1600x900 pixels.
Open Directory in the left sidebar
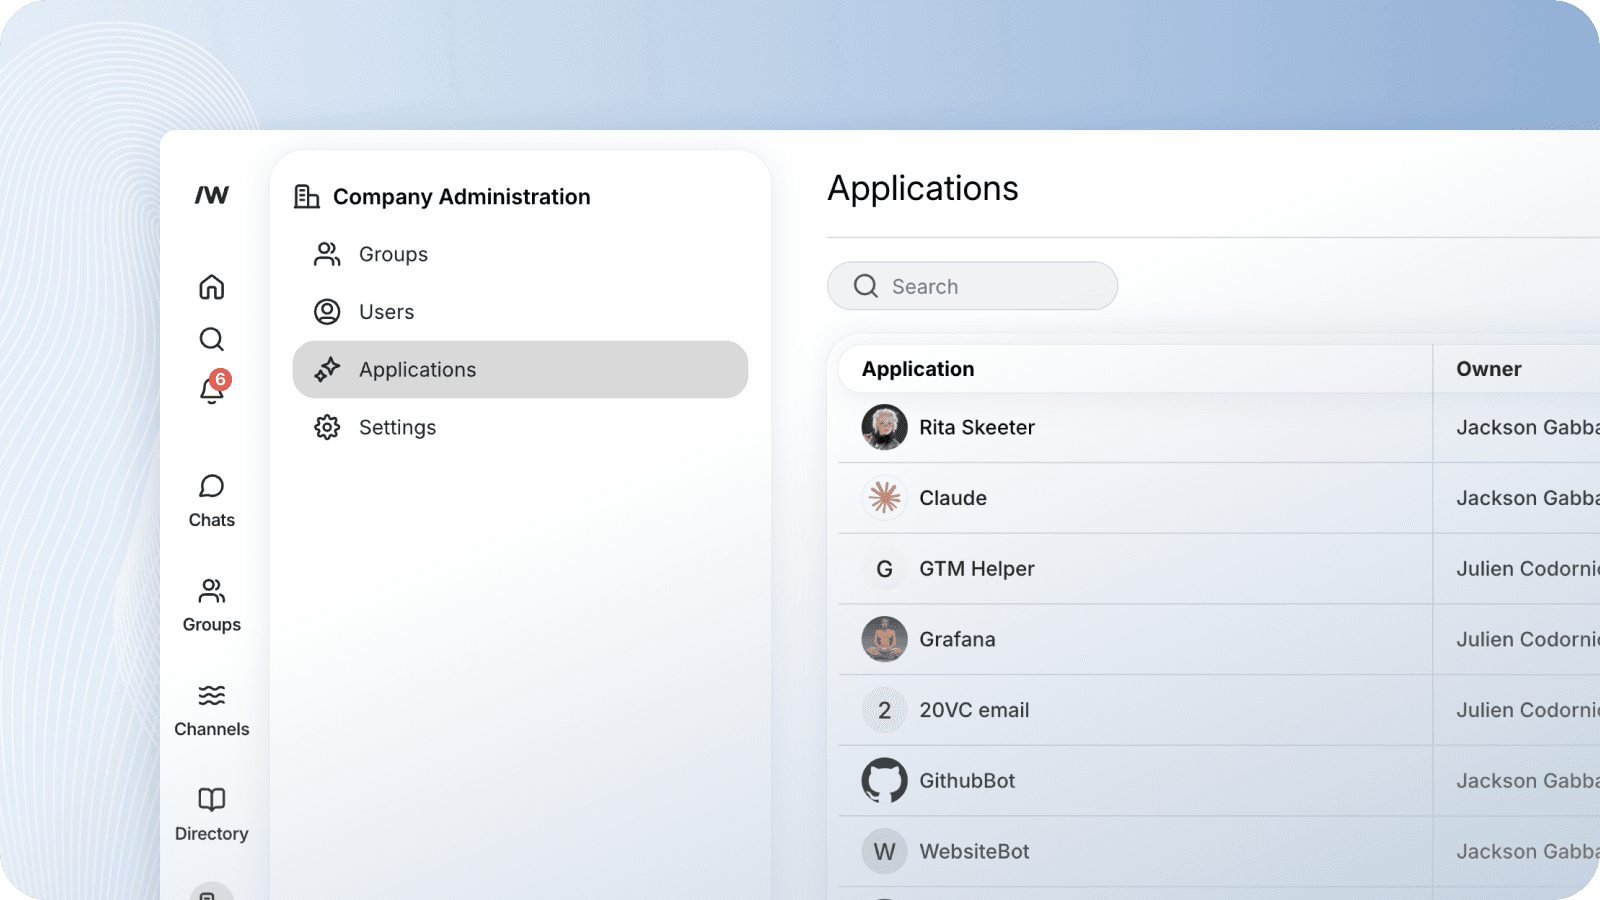pos(212,815)
